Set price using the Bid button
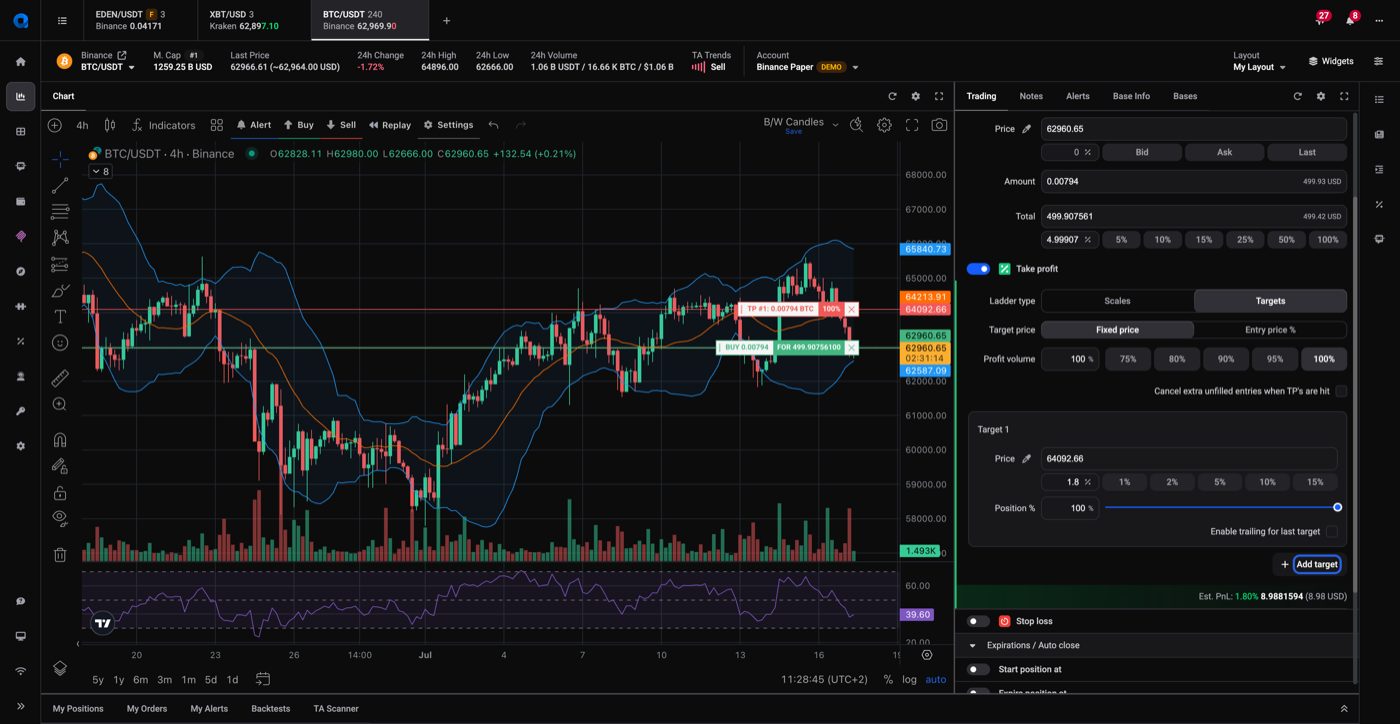The width and height of the screenshot is (1400, 724). click(x=1141, y=153)
